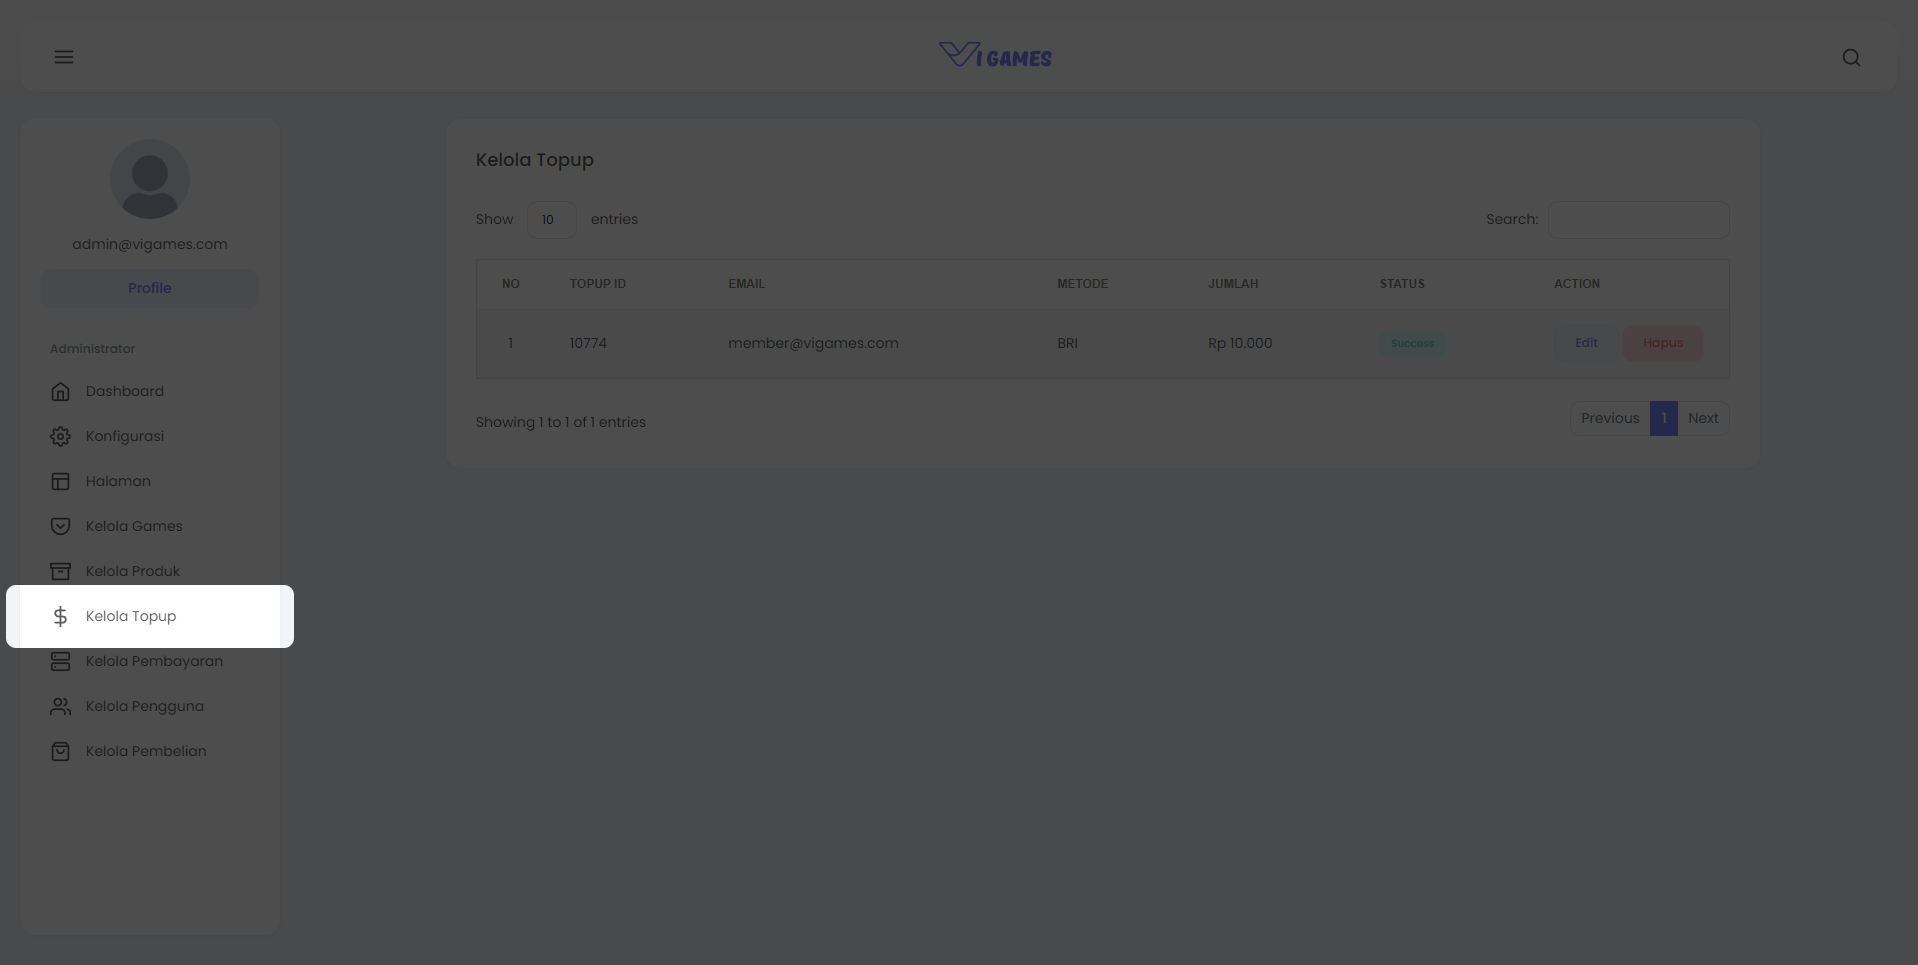Click email member@vigames.com in table
Screen dimensions: 1918x965
(x=813, y=343)
